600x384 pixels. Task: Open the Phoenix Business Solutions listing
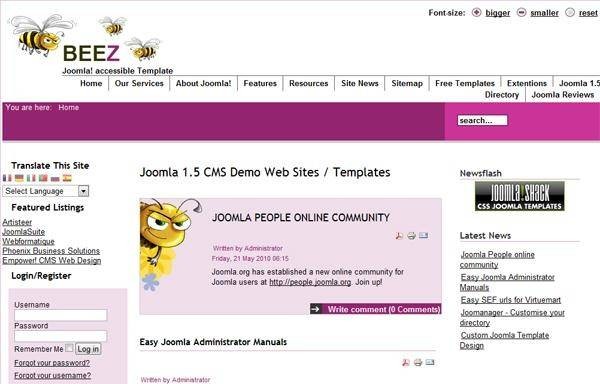click(x=51, y=251)
